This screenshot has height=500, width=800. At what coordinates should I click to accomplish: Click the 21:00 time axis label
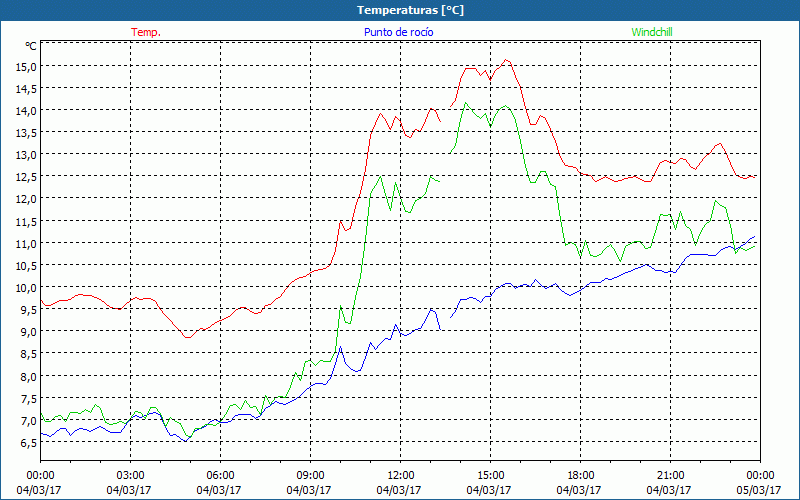[x=670, y=476]
